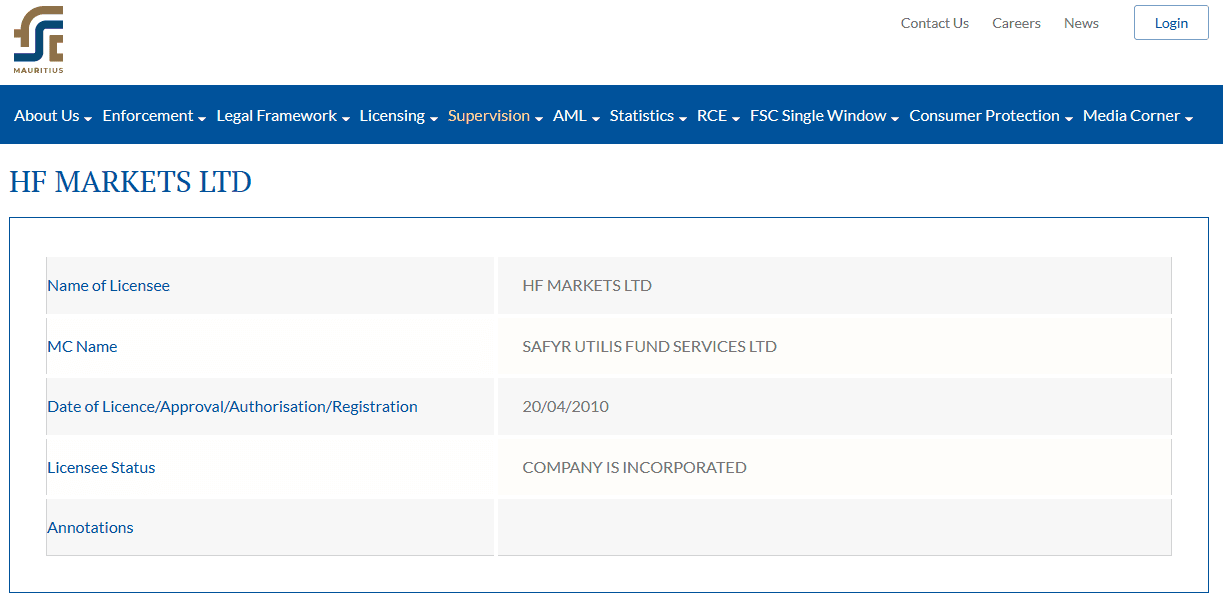Viewport: 1223px width, 604px height.
Task: Open the Statistics menu item
Action: click(648, 116)
